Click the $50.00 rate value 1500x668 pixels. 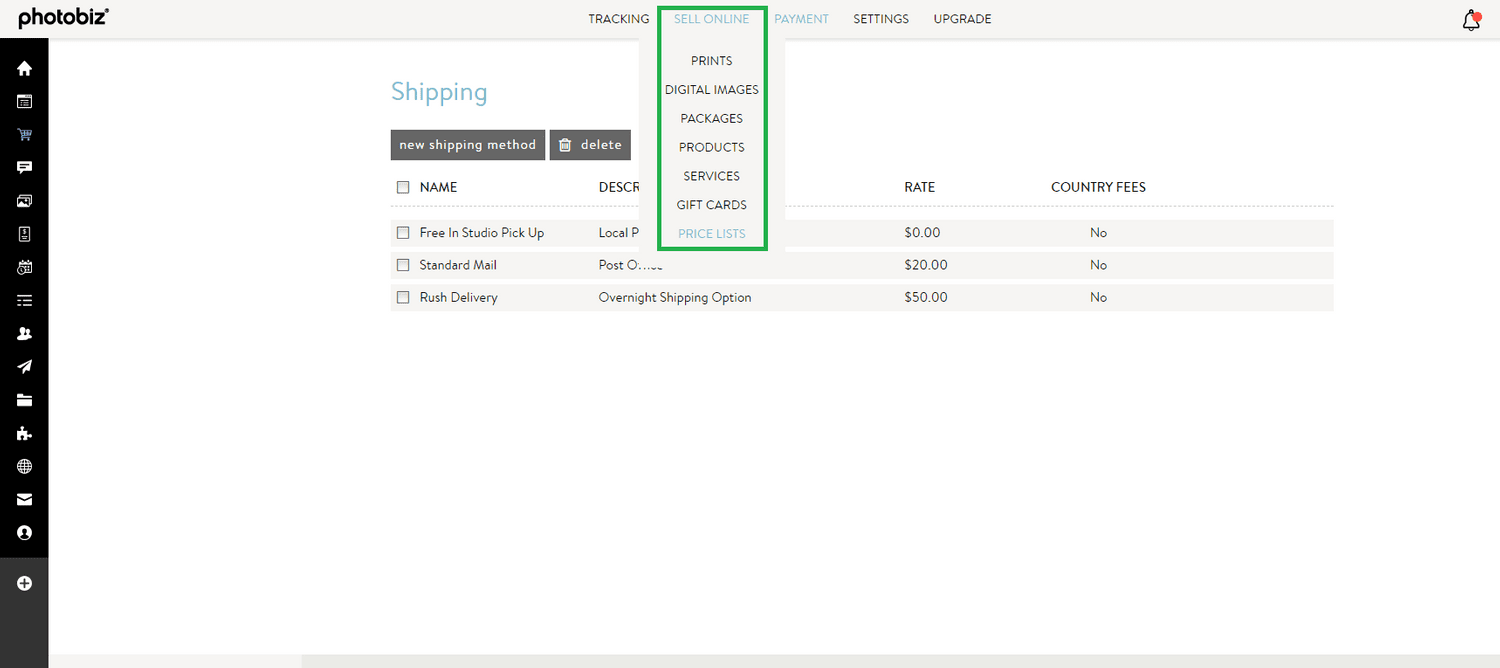tap(926, 297)
